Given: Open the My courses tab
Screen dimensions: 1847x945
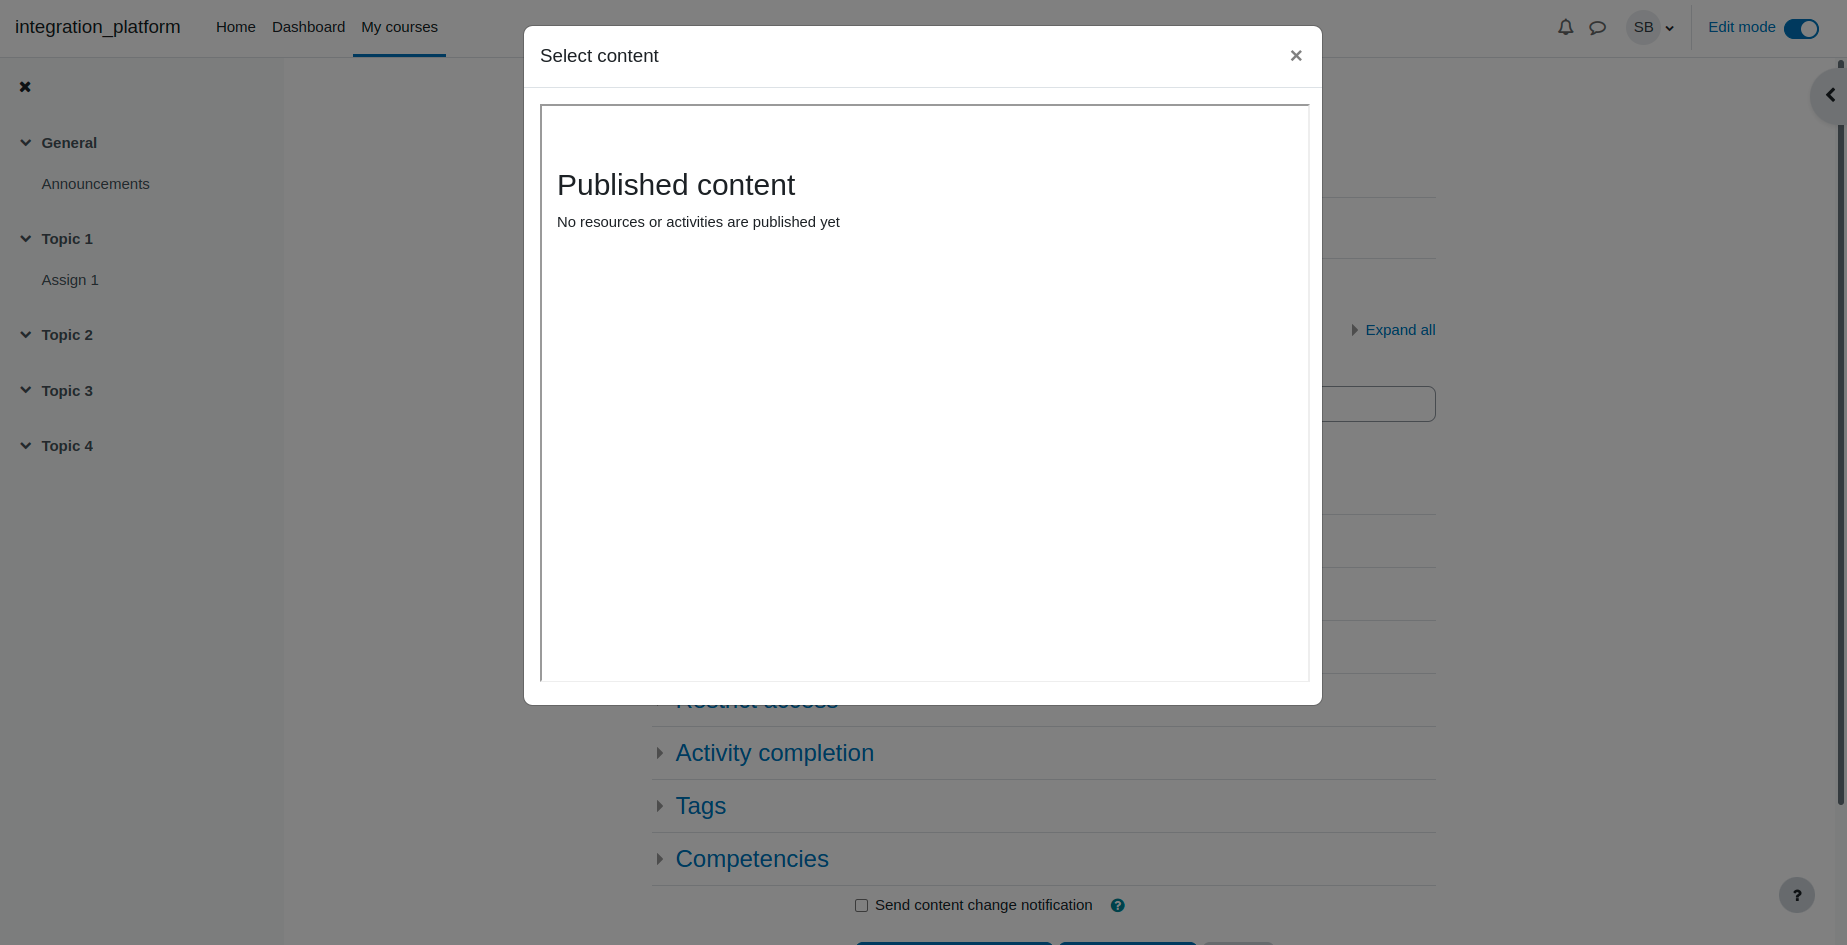Looking at the screenshot, I should (x=399, y=27).
